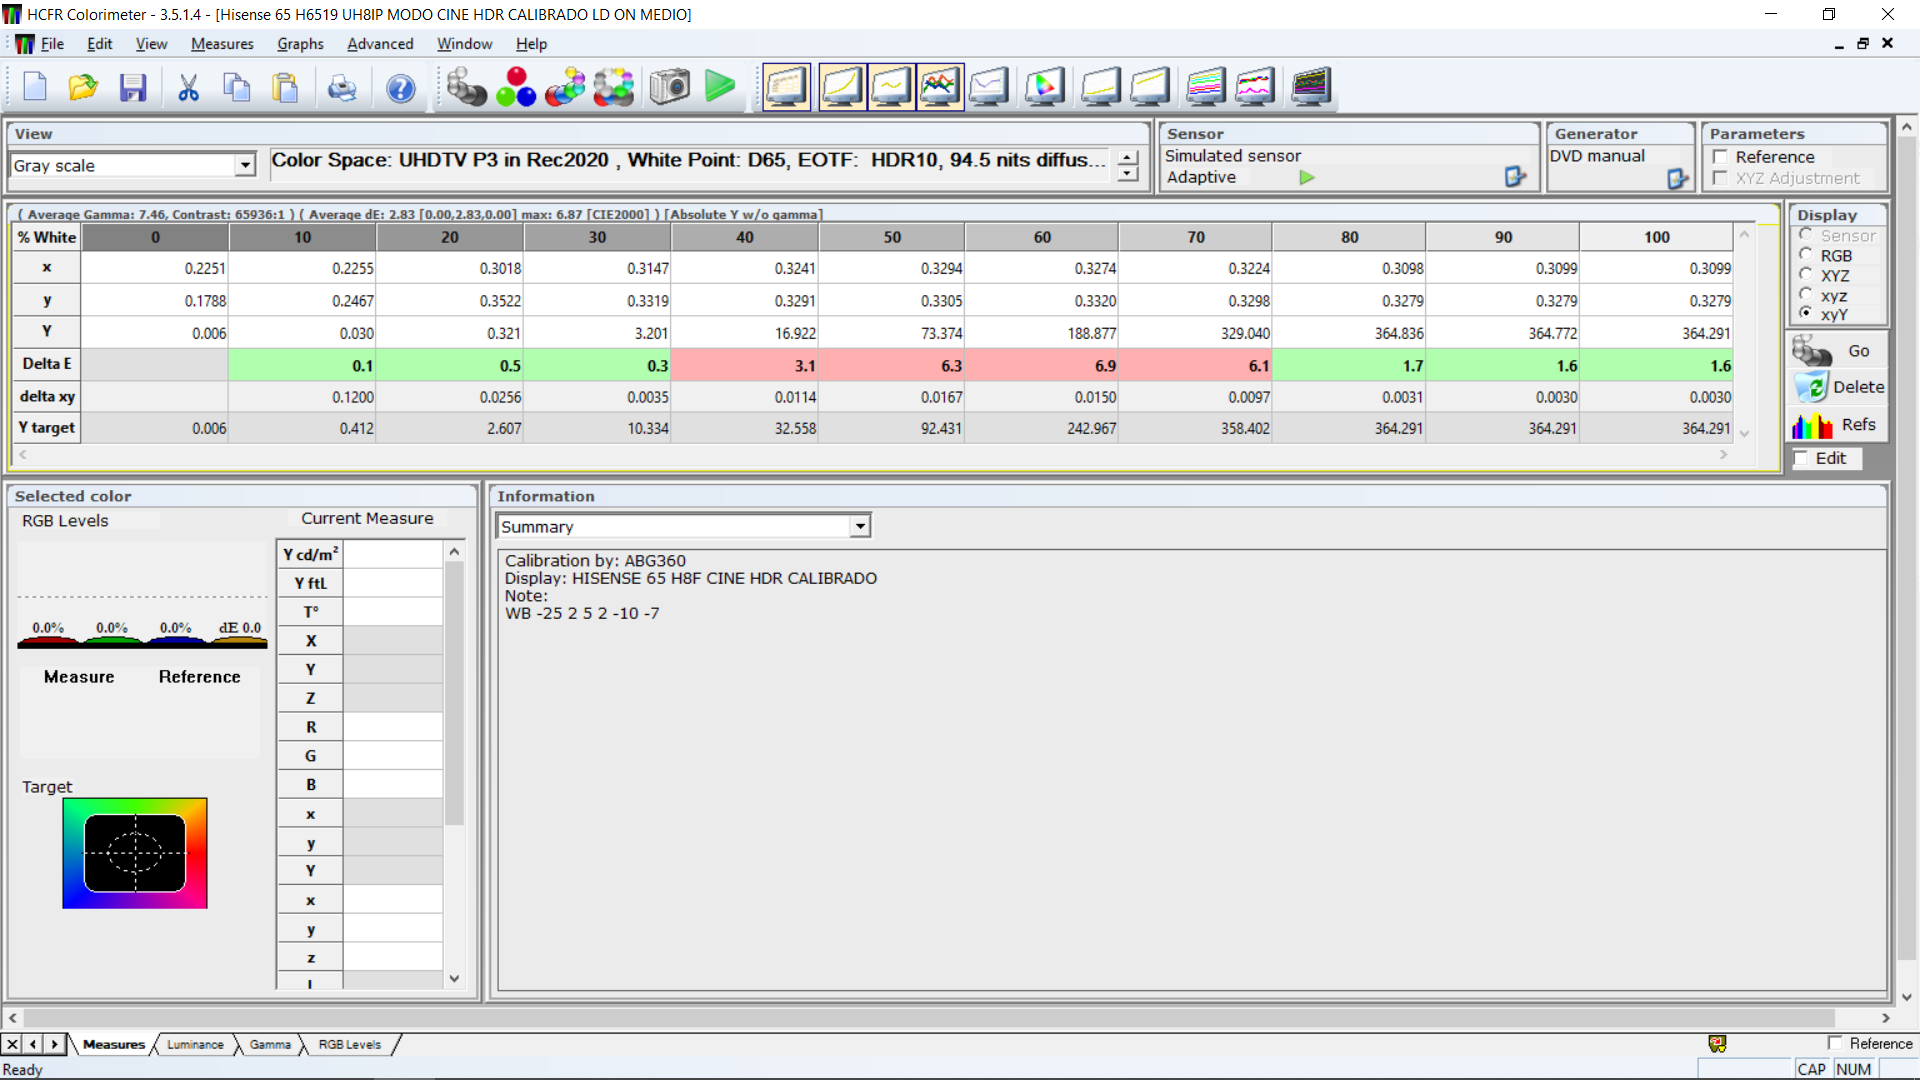Switch to the Luminance tab
Viewport: 1920px width, 1080px height.
(x=195, y=1044)
